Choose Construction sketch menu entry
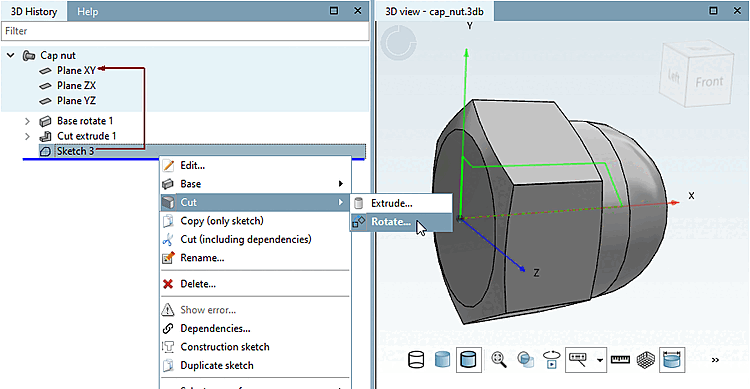Image resolution: width=750 pixels, height=389 pixels. coord(255,347)
